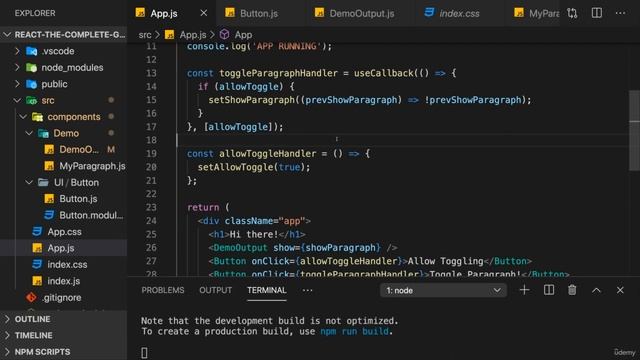
Task: Open the editor more actions menu
Action: (x=620, y=13)
